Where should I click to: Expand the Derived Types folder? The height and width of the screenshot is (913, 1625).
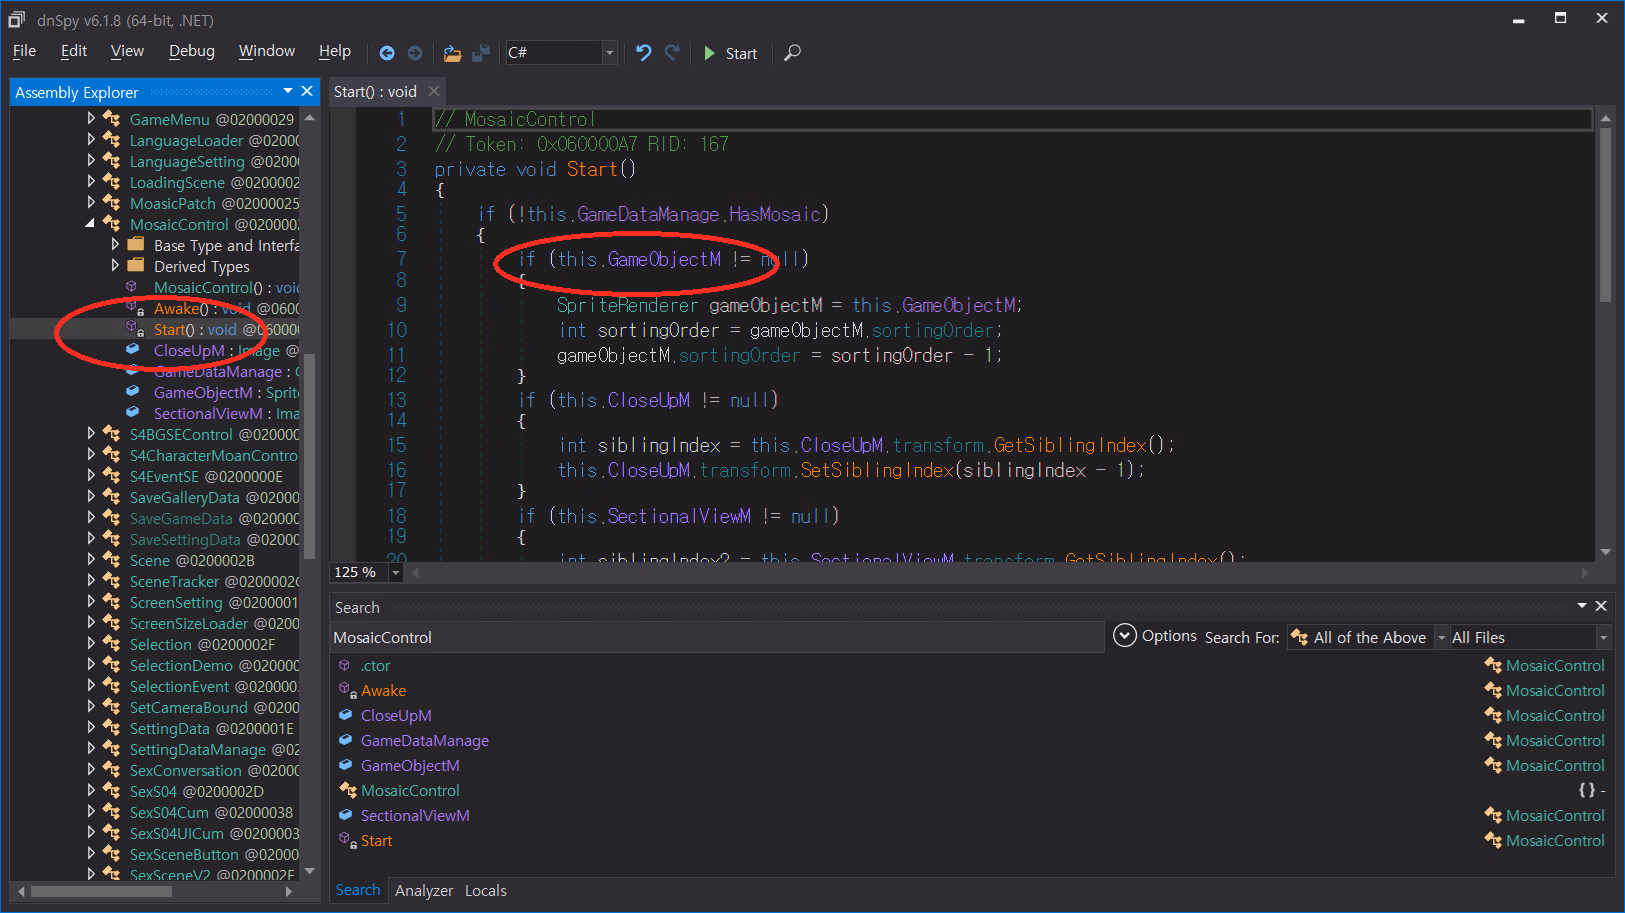click(x=115, y=266)
